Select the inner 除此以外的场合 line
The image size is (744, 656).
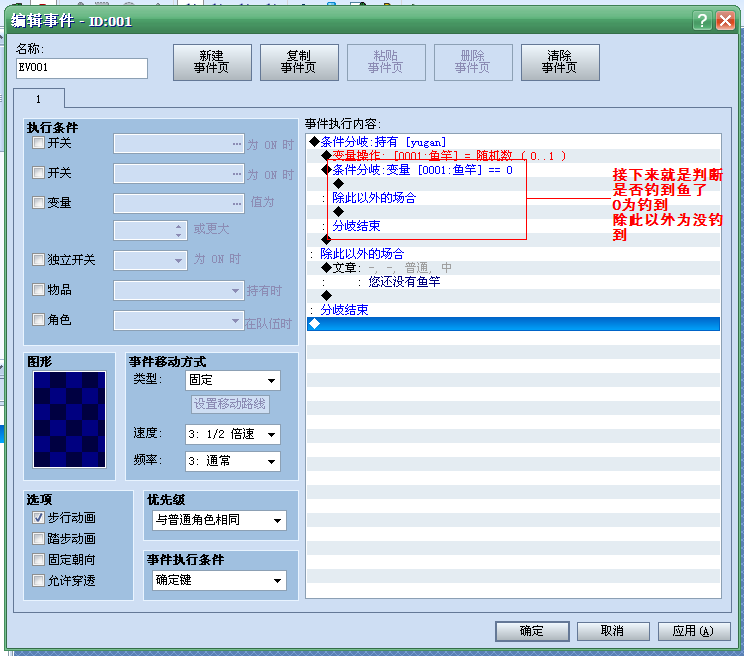pyautogui.click(x=513, y=198)
